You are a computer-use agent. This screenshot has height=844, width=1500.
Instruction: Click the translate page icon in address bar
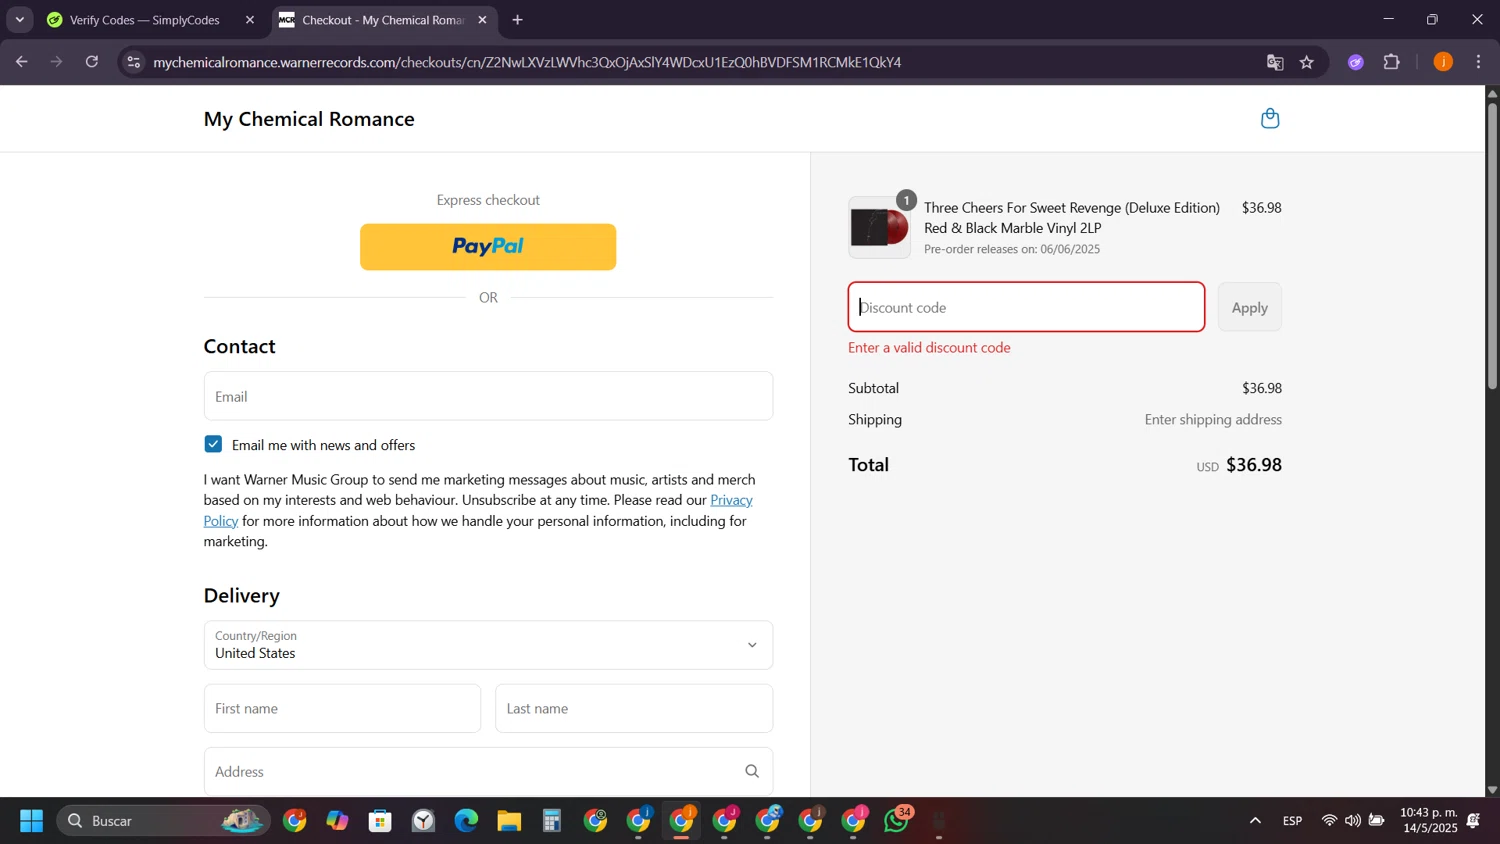(x=1275, y=62)
